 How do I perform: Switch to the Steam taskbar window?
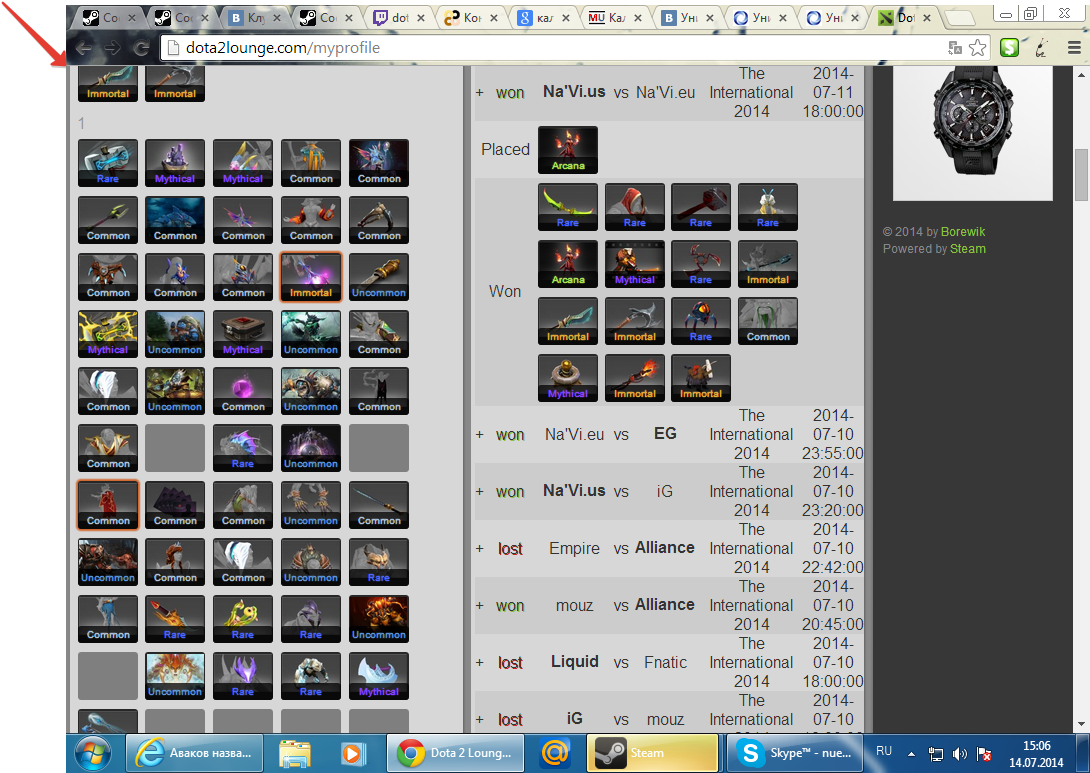[652, 753]
